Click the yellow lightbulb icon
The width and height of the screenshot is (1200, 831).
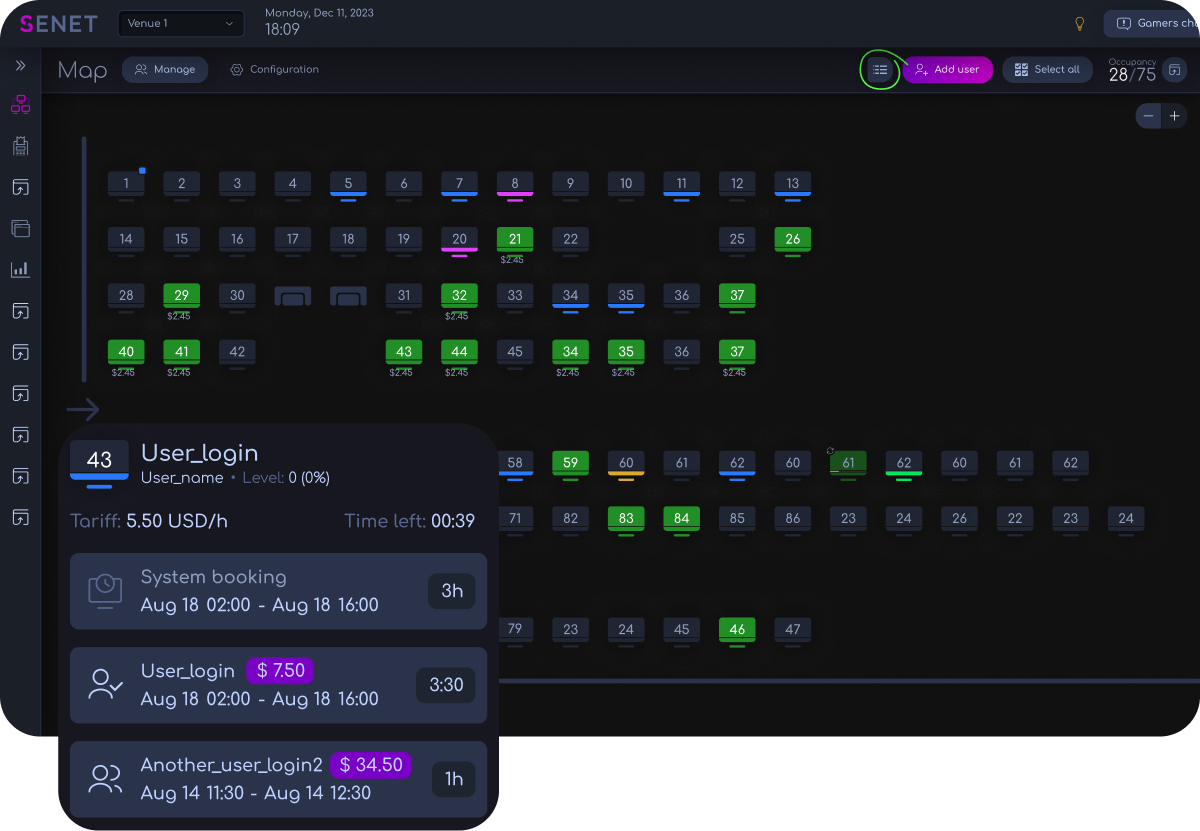point(1079,23)
